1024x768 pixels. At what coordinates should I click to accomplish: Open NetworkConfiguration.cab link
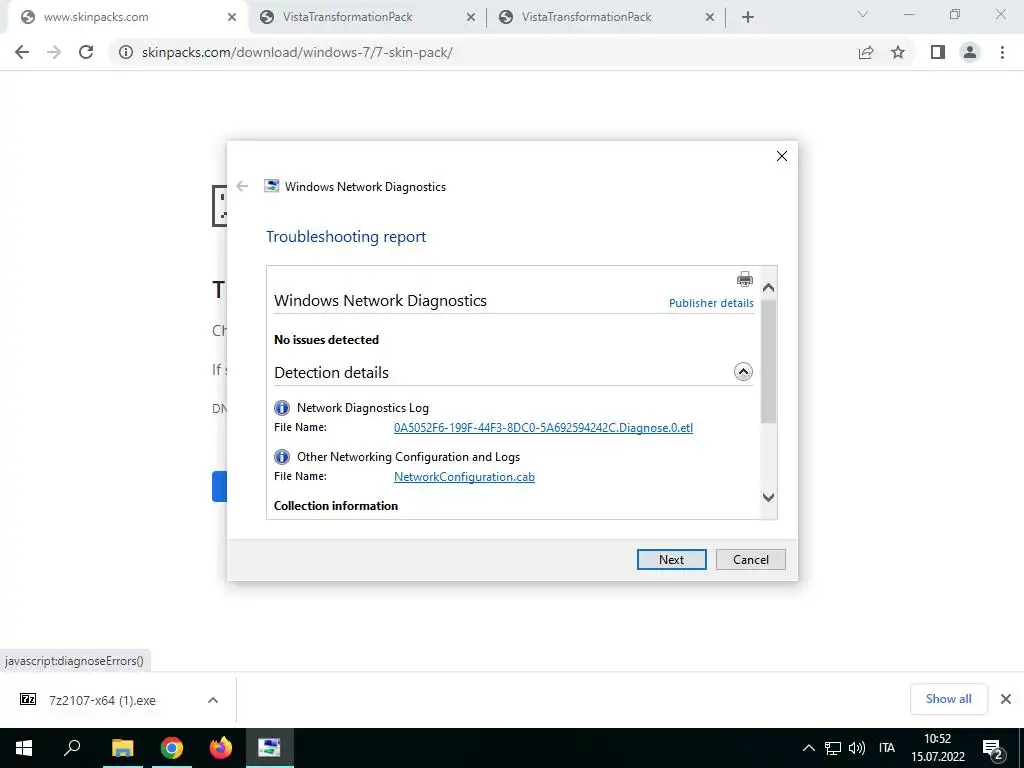click(464, 477)
